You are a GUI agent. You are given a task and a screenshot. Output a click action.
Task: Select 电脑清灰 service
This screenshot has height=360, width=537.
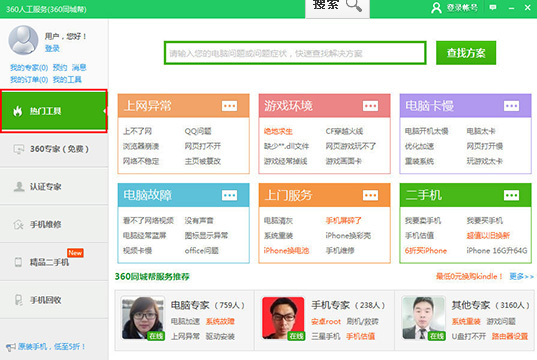278,221
